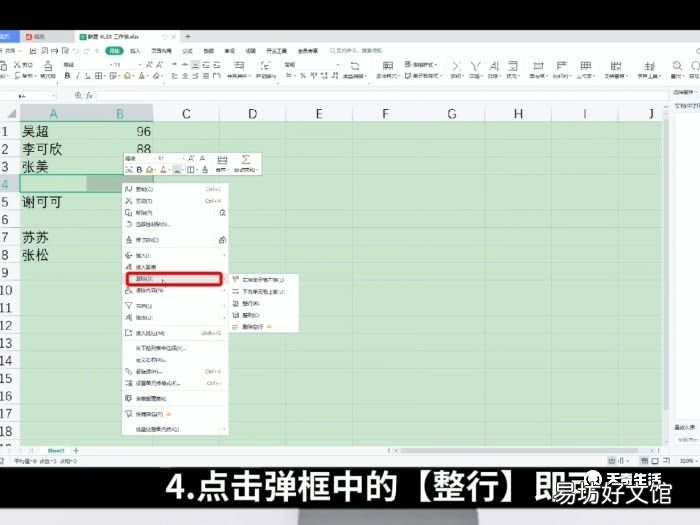This screenshot has height=525, width=700.
Task: Select the cell containing 吴超
Action: (x=54, y=131)
